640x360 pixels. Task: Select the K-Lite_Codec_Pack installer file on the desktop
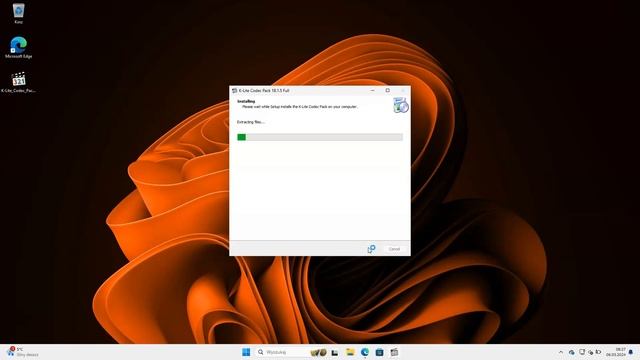(18, 82)
